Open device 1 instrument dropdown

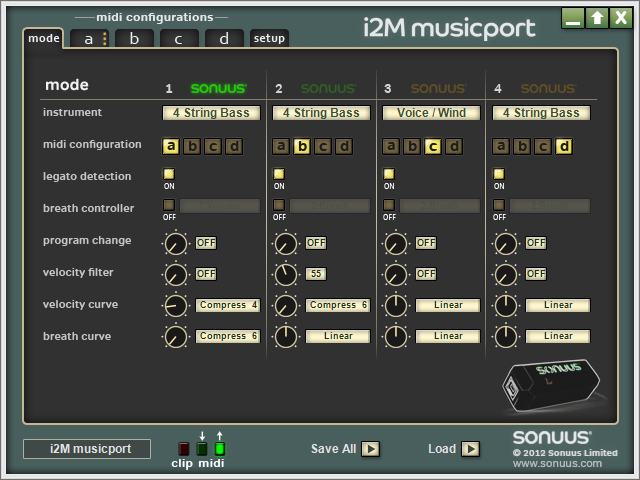[211, 113]
